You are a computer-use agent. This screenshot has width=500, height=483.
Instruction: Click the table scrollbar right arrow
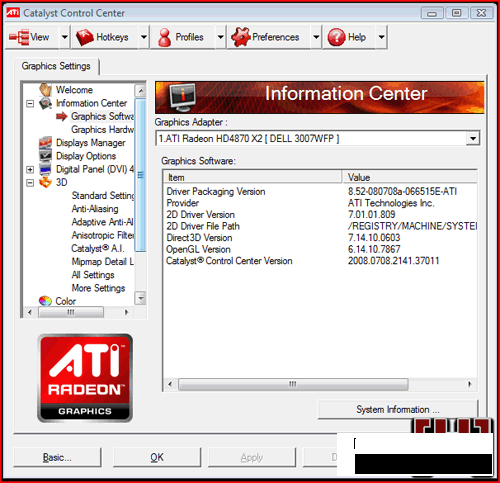(x=469, y=384)
